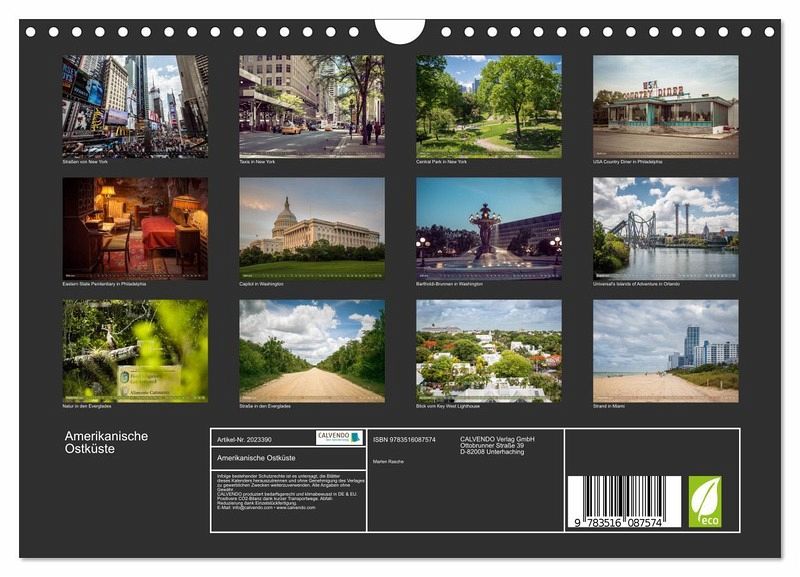Click the green eco leaf logo
Viewport: 800px width, 577px height.
pos(704,500)
